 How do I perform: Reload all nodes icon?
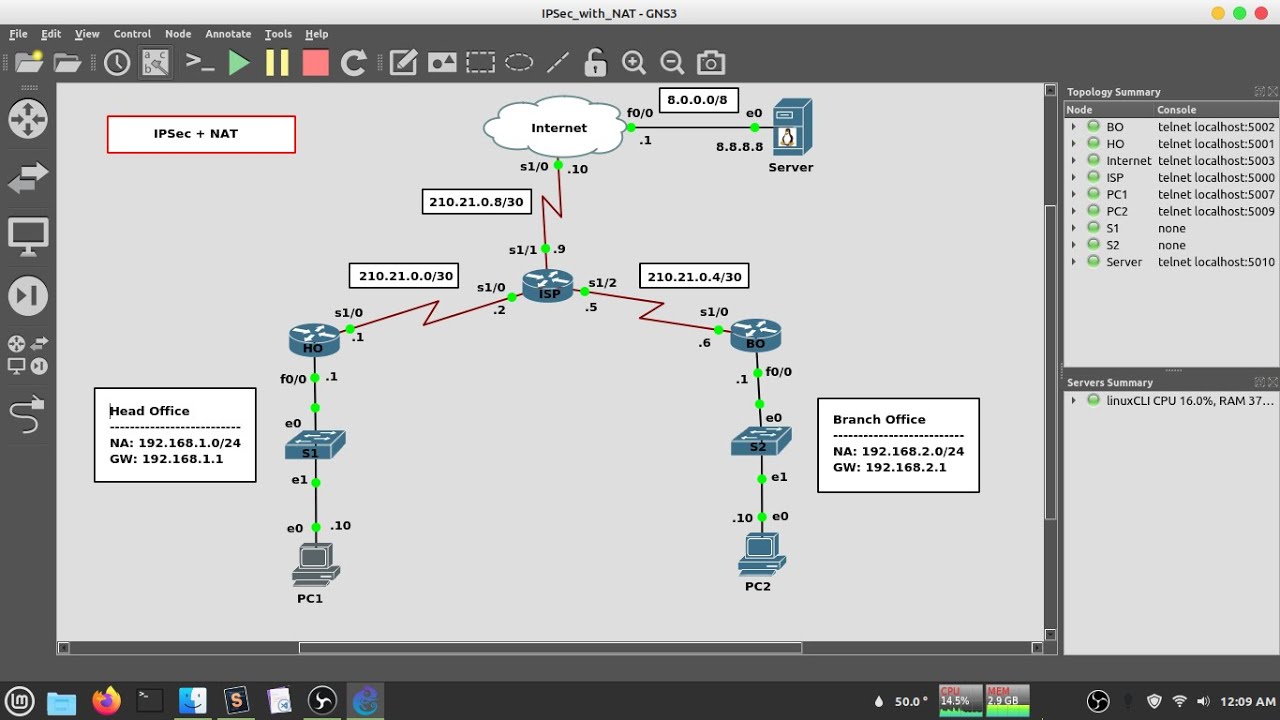click(x=353, y=63)
